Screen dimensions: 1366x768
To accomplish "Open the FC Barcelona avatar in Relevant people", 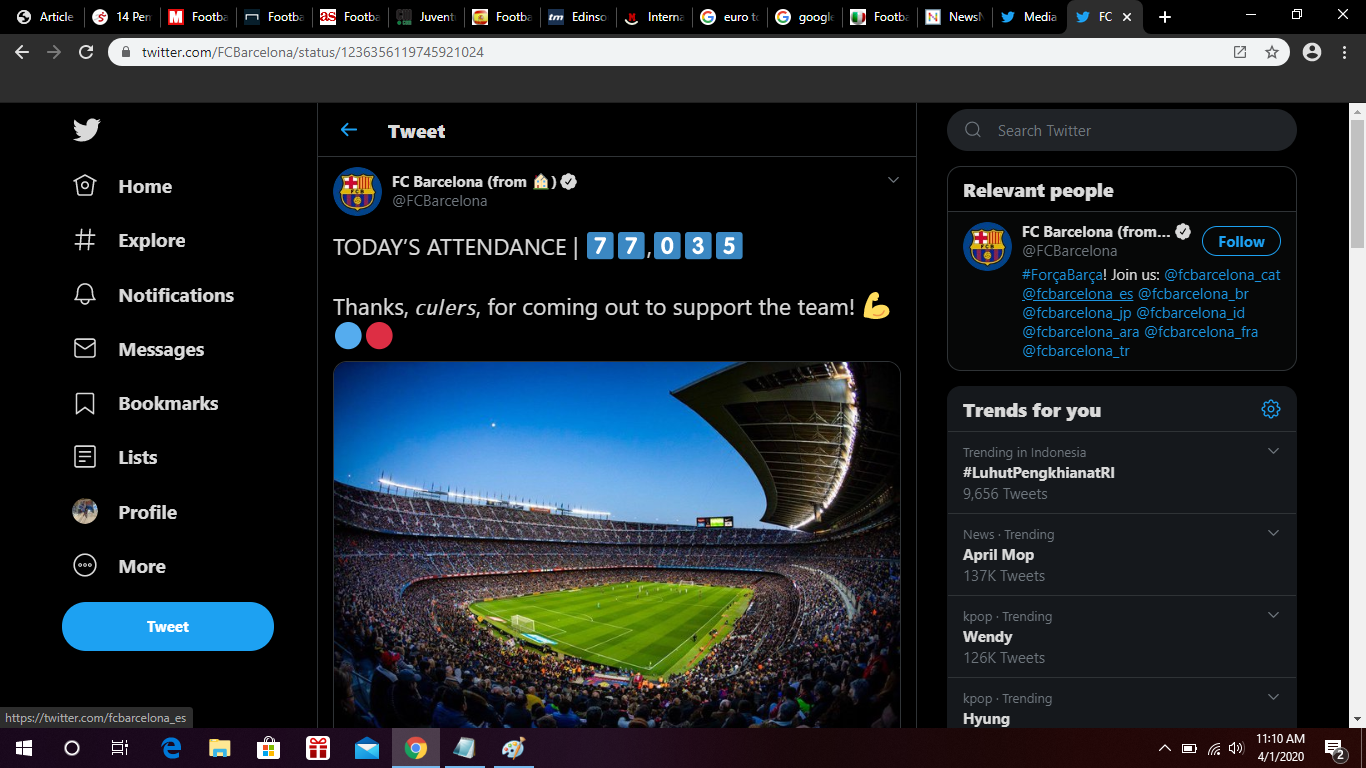I will (x=987, y=246).
